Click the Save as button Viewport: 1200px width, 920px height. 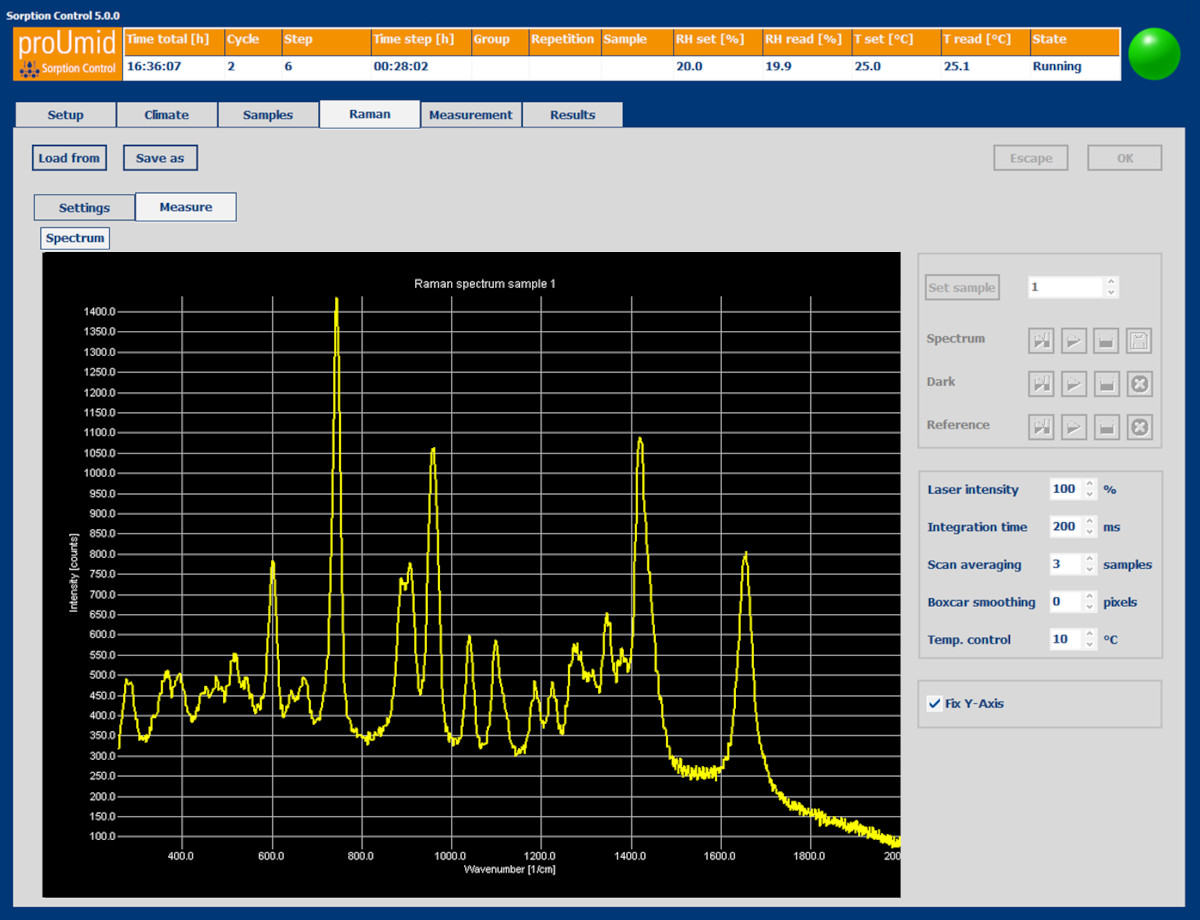pyautogui.click(x=160, y=158)
